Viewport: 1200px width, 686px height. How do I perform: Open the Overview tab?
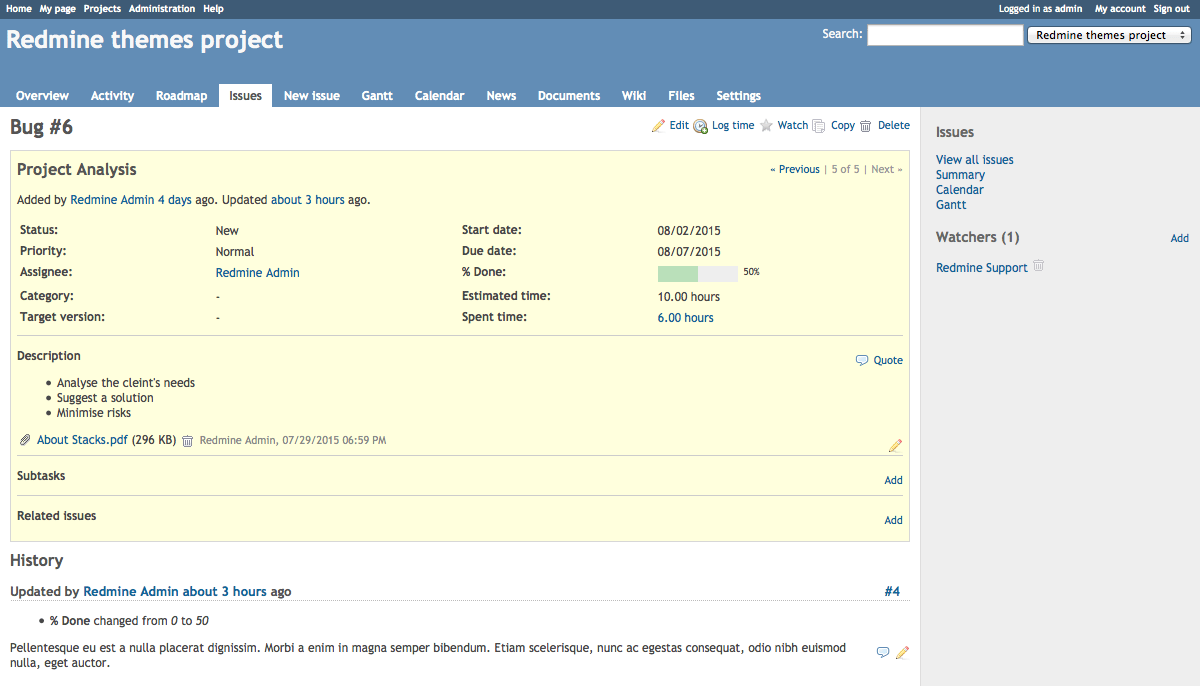coord(42,96)
